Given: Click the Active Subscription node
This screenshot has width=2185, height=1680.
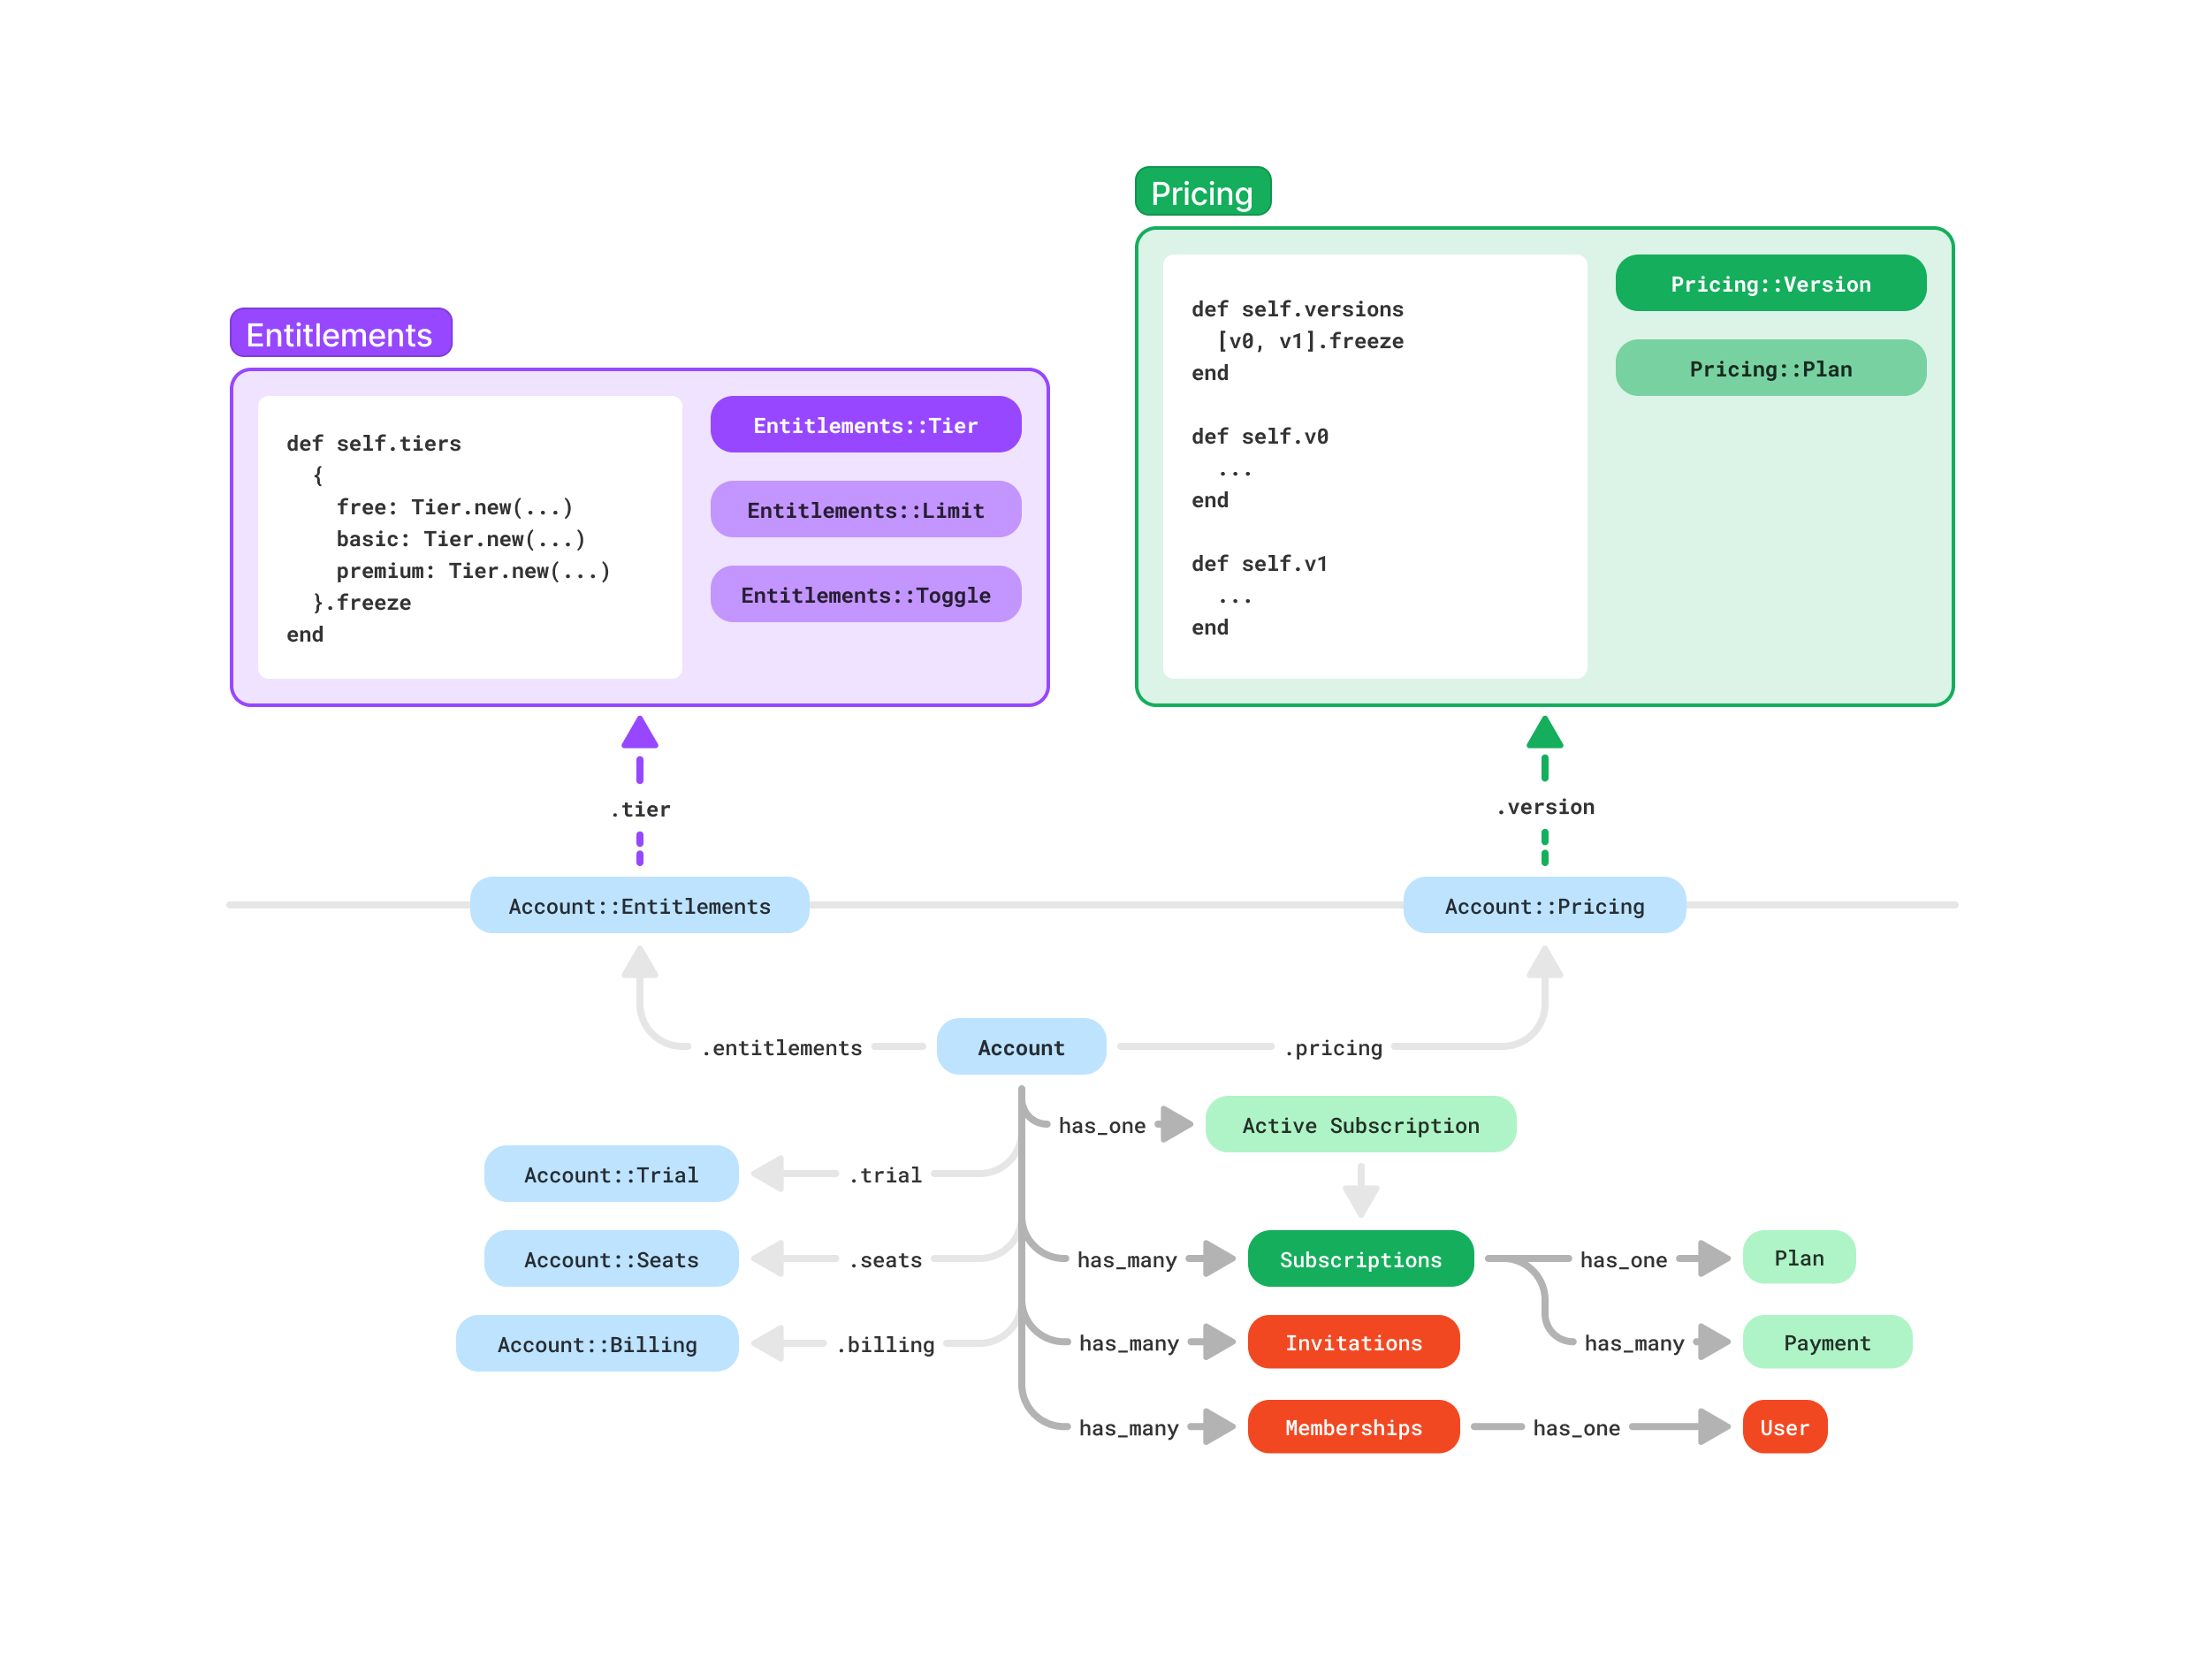Looking at the screenshot, I should pos(1360,1125).
